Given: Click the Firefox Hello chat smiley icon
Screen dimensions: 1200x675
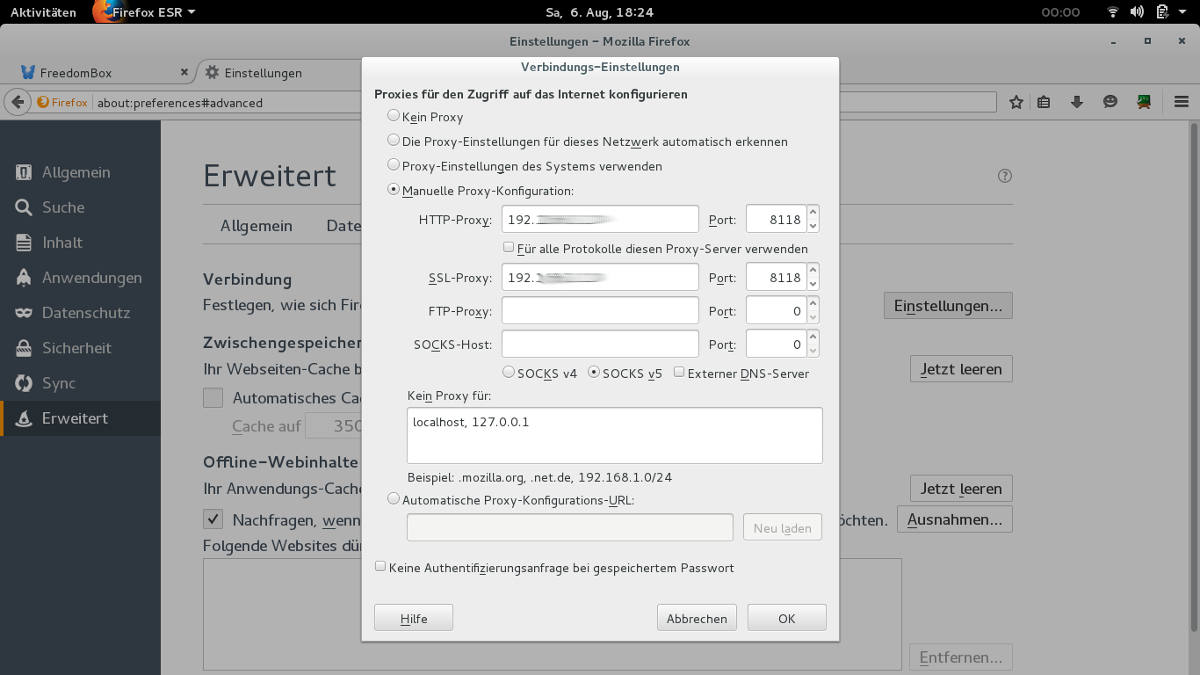Looking at the screenshot, I should 1110,102.
